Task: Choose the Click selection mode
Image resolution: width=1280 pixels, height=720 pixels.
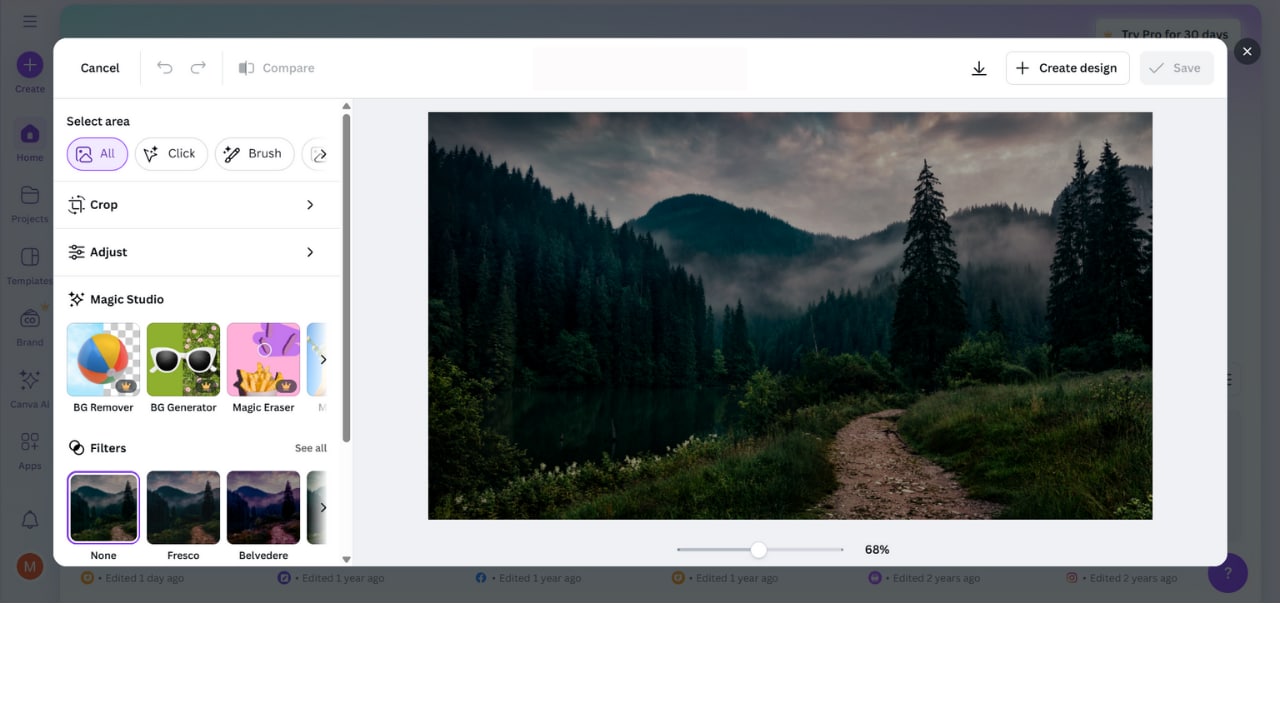Action: [x=171, y=154]
